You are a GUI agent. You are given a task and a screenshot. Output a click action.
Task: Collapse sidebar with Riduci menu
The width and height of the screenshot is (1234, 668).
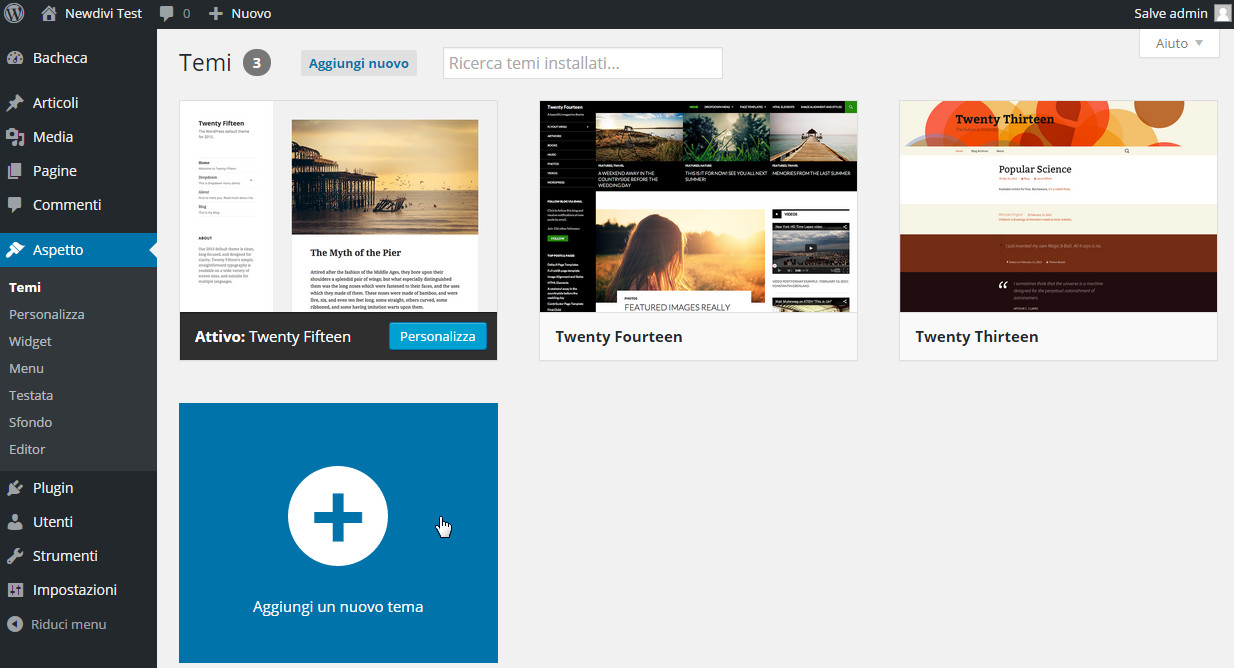tap(68, 624)
